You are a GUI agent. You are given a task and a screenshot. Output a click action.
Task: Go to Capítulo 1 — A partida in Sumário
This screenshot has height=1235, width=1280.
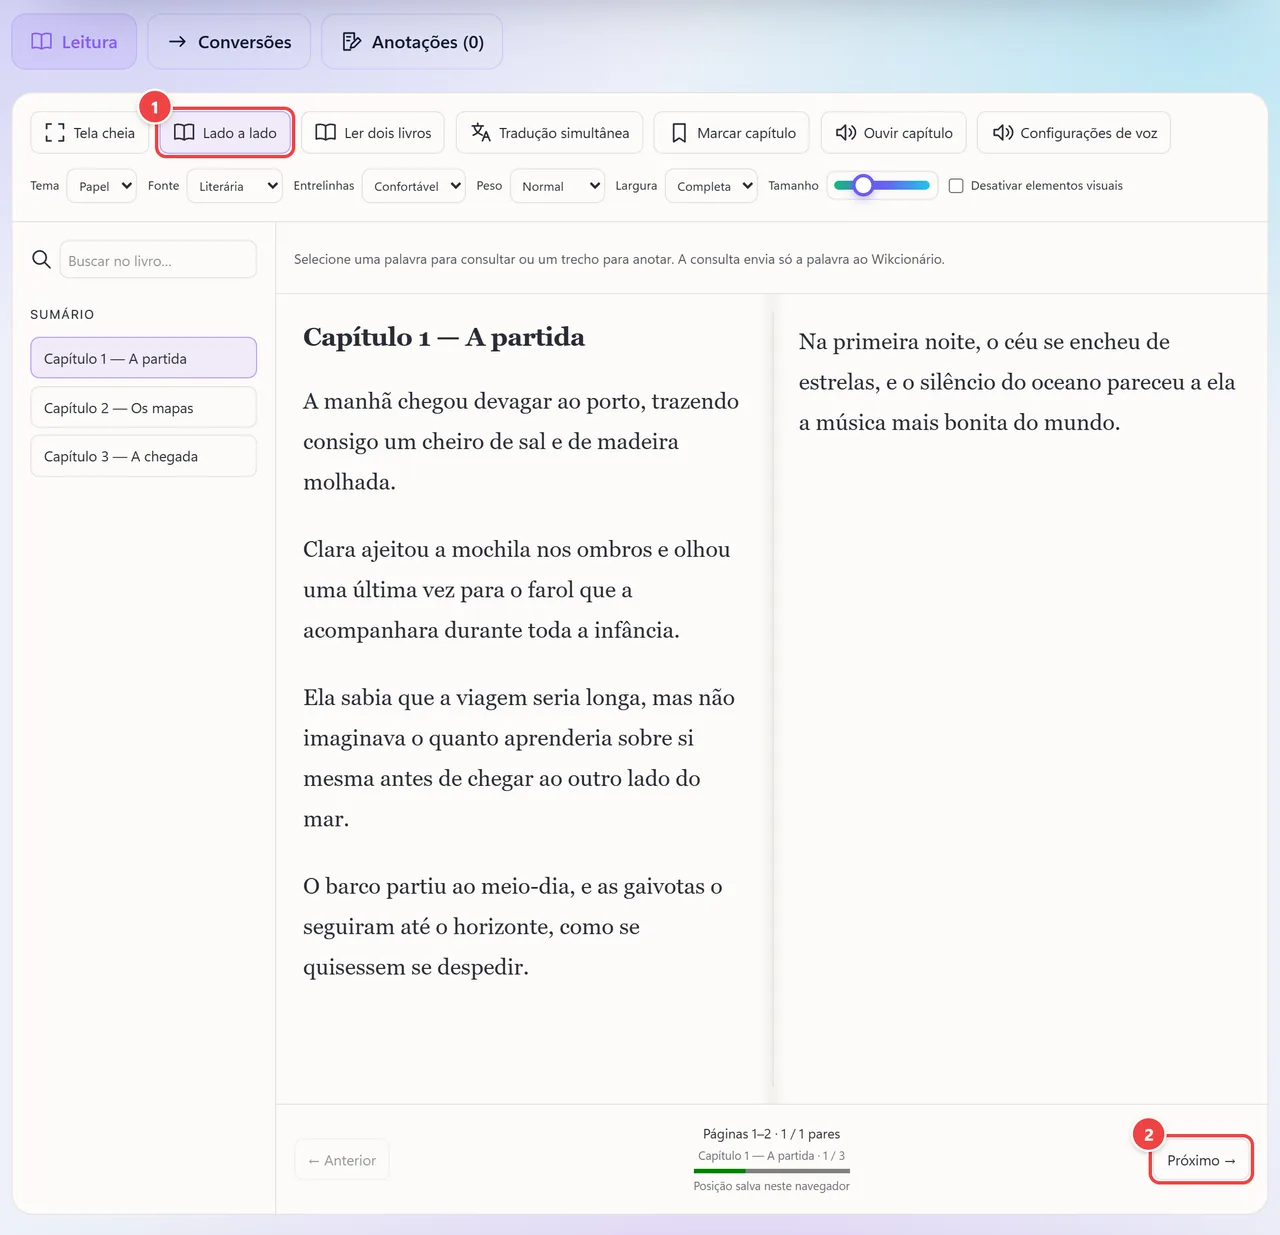(x=143, y=358)
